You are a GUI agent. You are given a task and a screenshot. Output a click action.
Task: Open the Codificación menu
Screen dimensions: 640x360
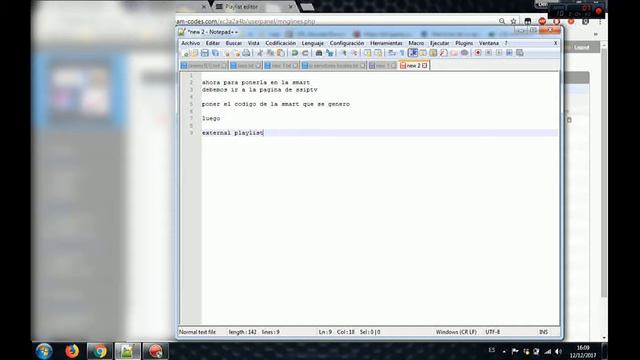point(280,43)
